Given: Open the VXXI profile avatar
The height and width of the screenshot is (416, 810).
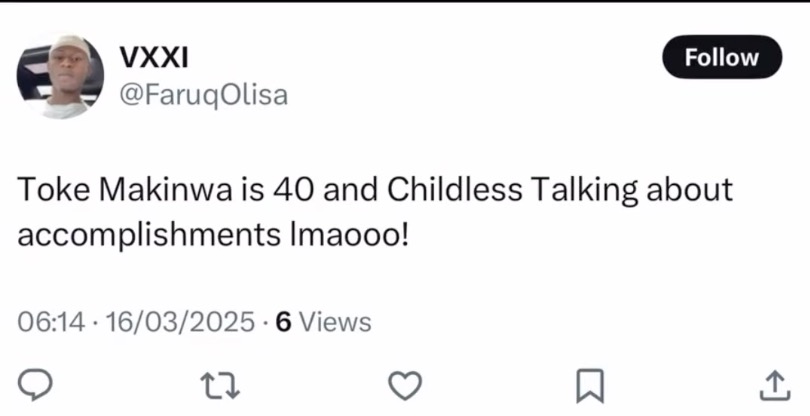Looking at the screenshot, I should click(x=61, y=77).
